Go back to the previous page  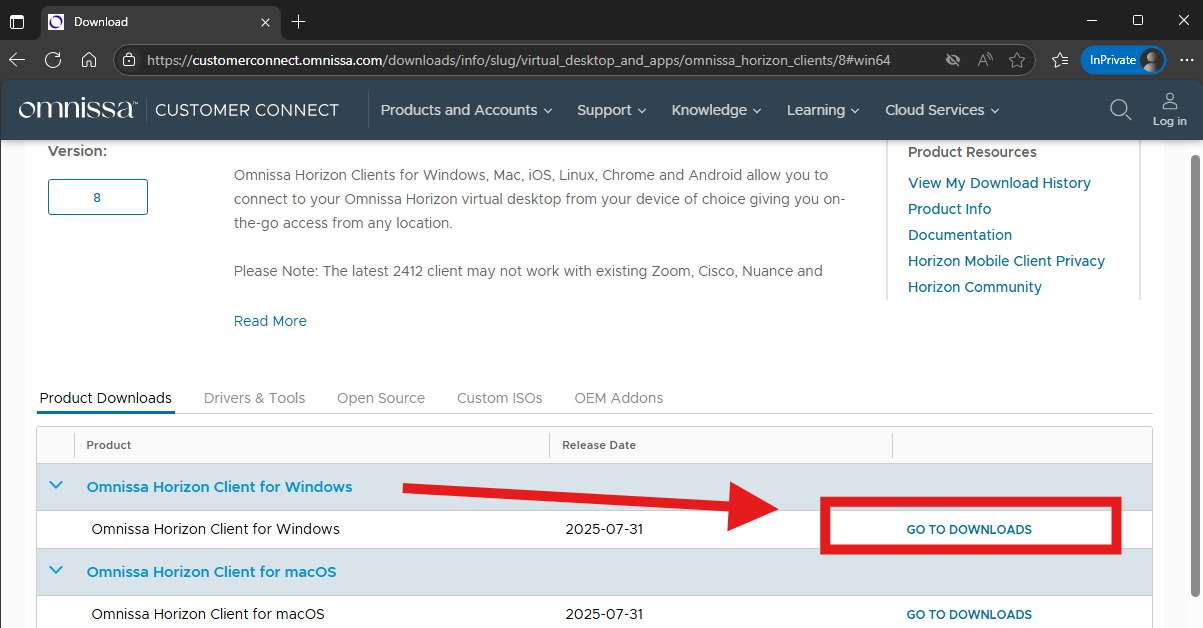(x=17, y=60)
